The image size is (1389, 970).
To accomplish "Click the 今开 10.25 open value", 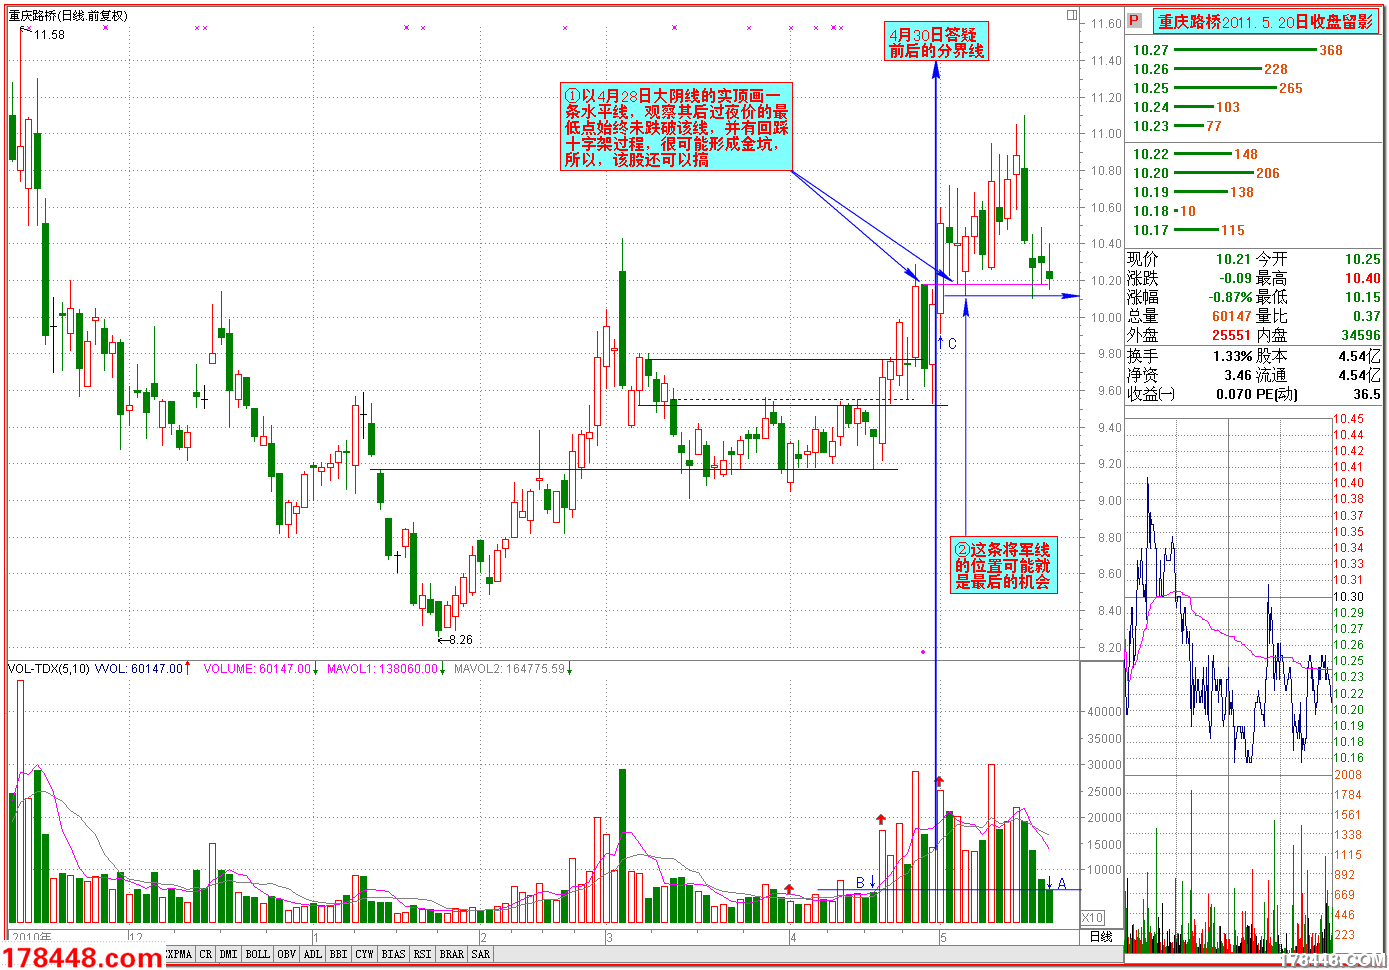I will 1362,259.
